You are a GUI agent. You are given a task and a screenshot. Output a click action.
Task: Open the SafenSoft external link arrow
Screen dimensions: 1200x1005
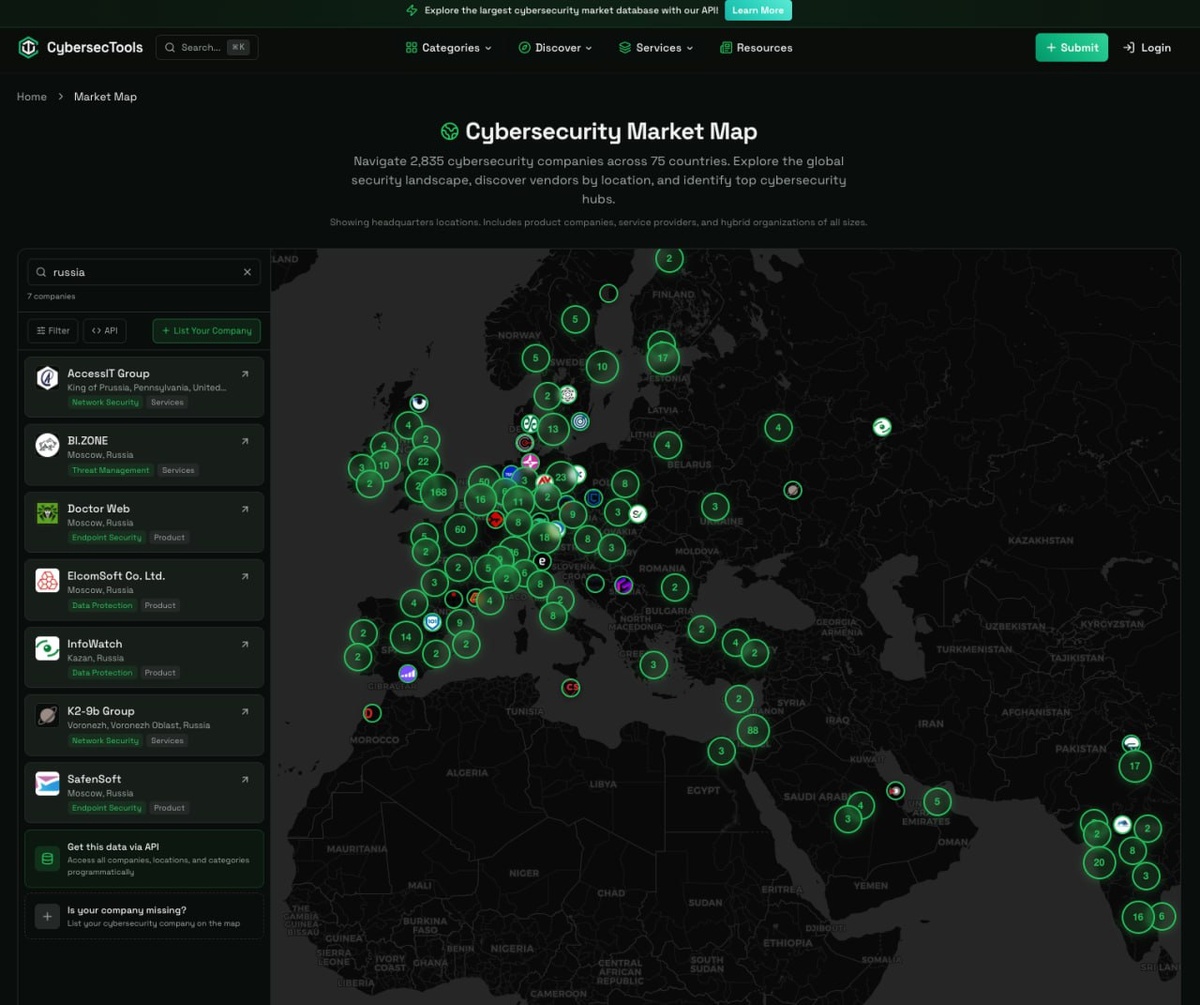tap(245, 779)
